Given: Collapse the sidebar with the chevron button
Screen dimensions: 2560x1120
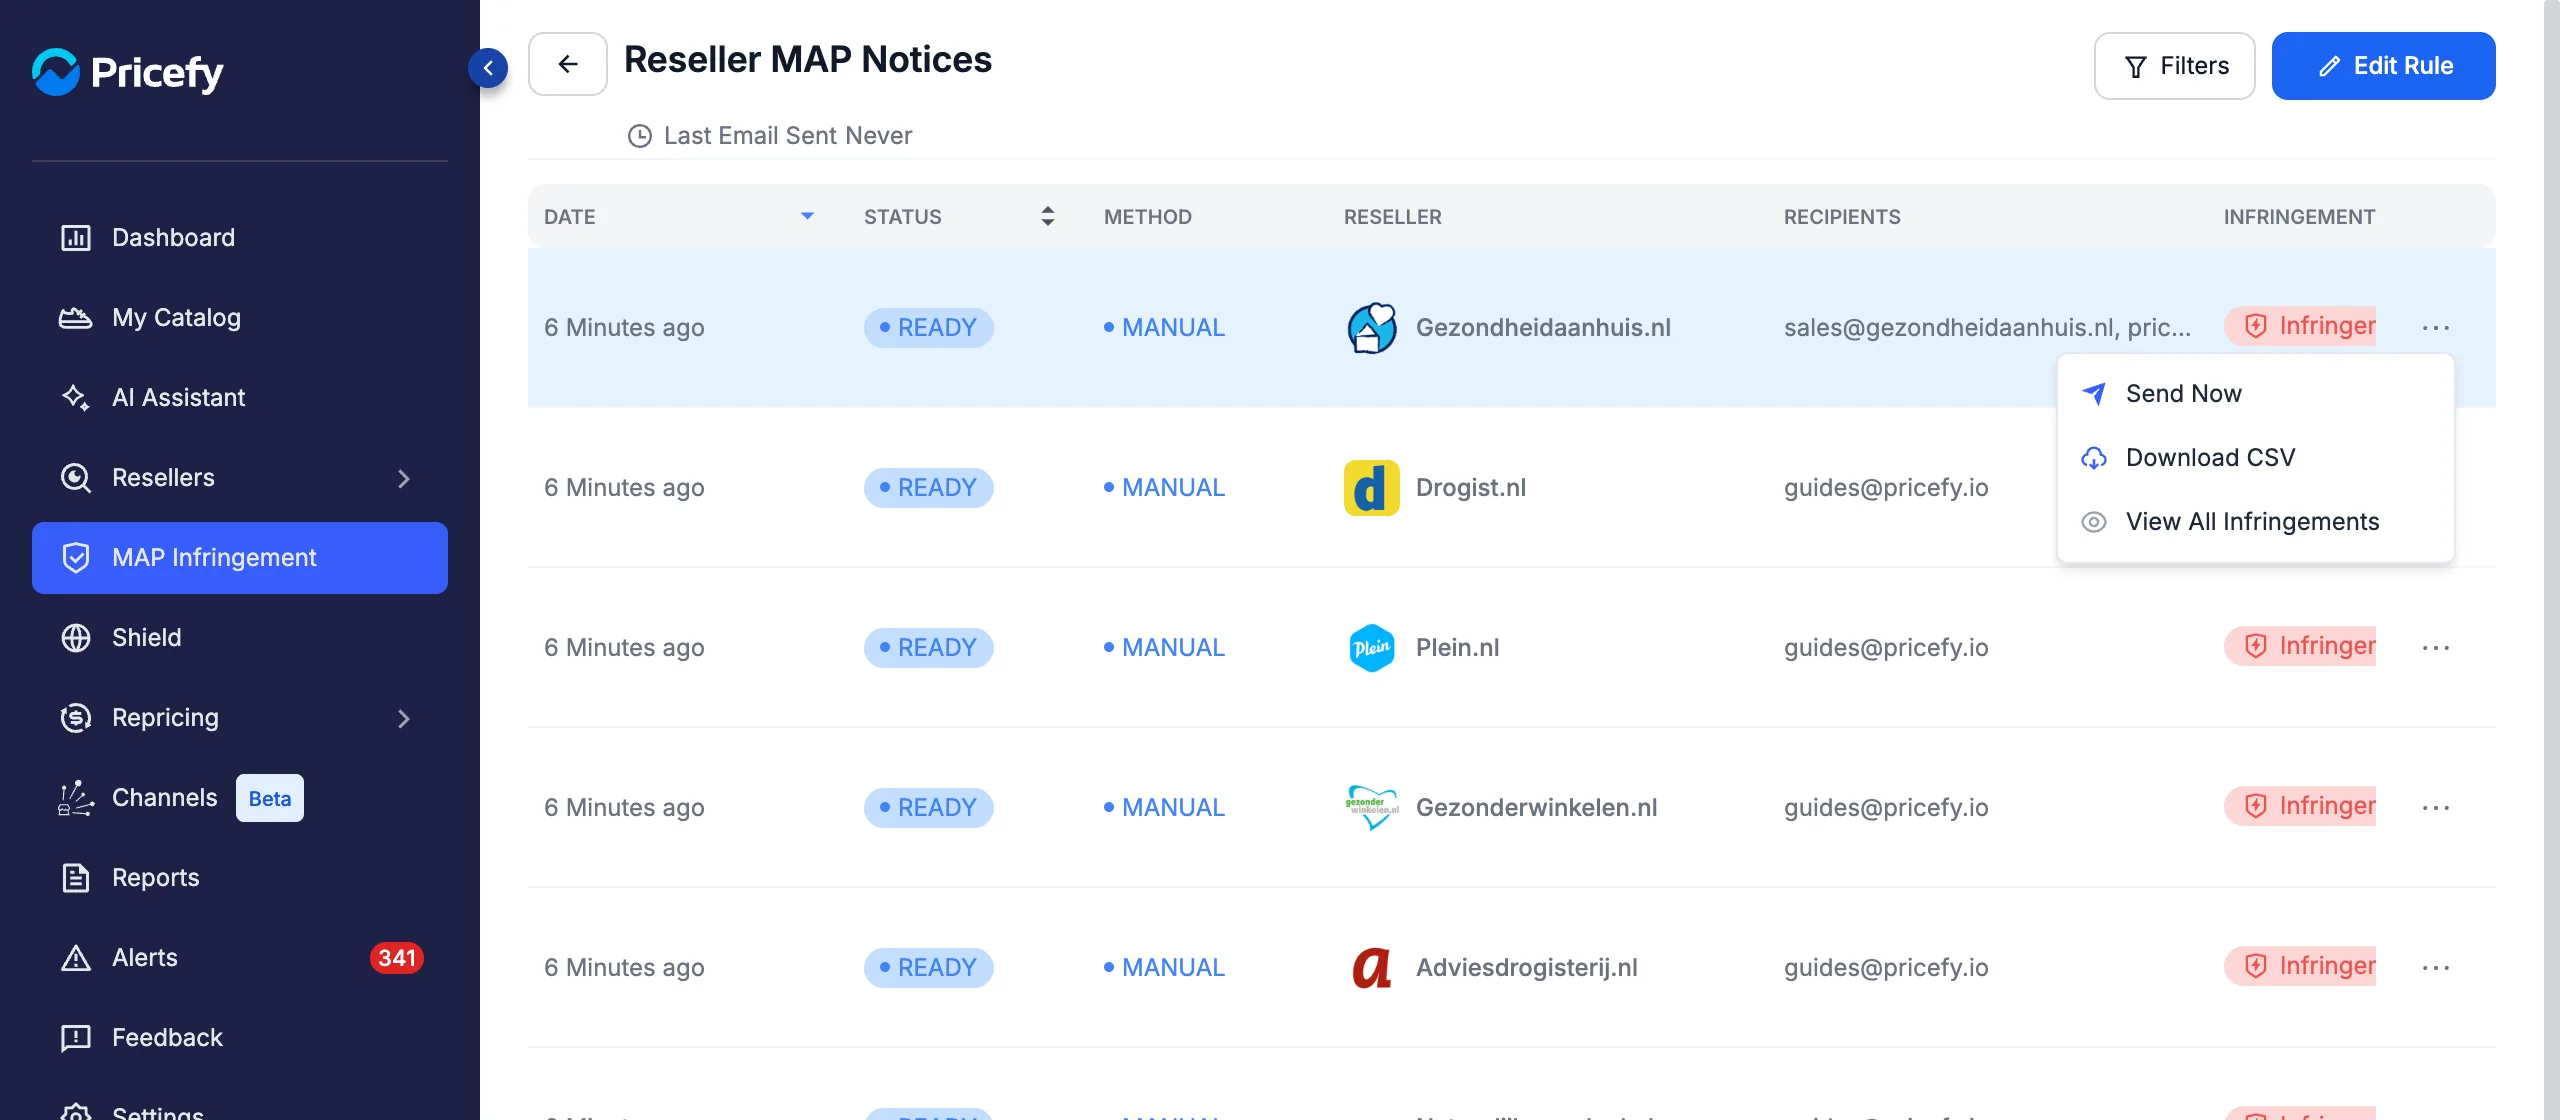Looking at the screenshot, I should coord(488,67).
